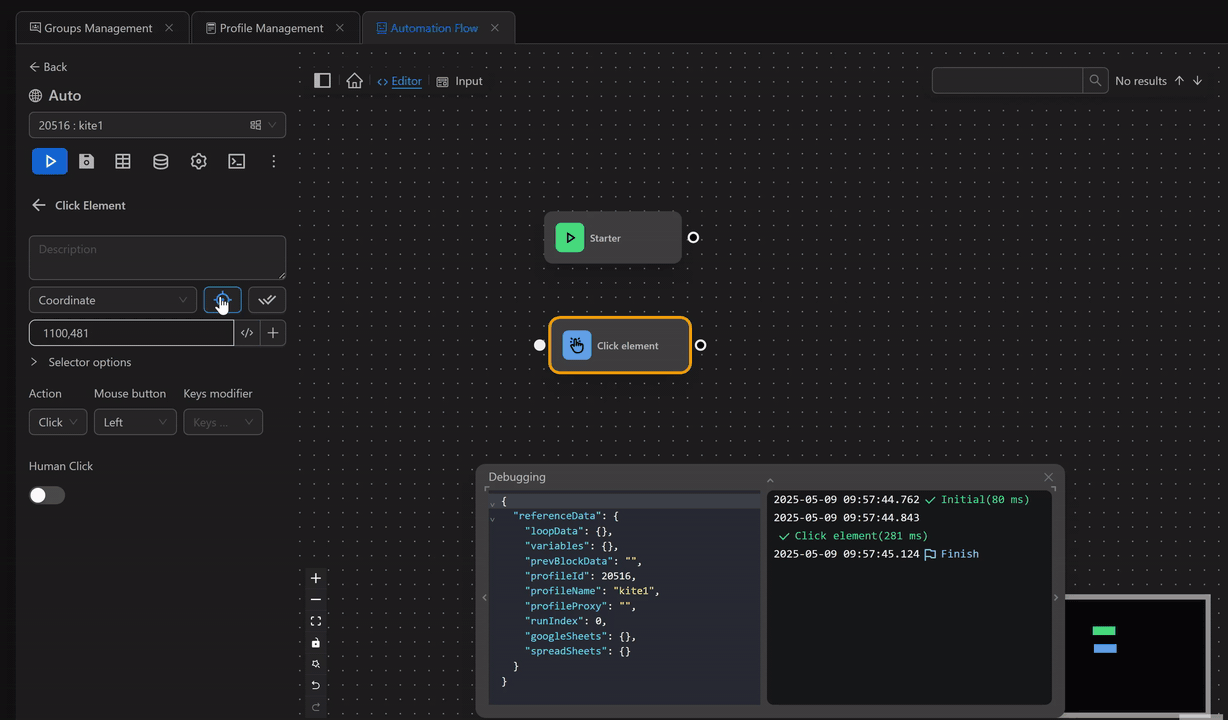Open the Coordinate selector type dropdown
The height and width of the screenshot is (720, 1228).
113,300
